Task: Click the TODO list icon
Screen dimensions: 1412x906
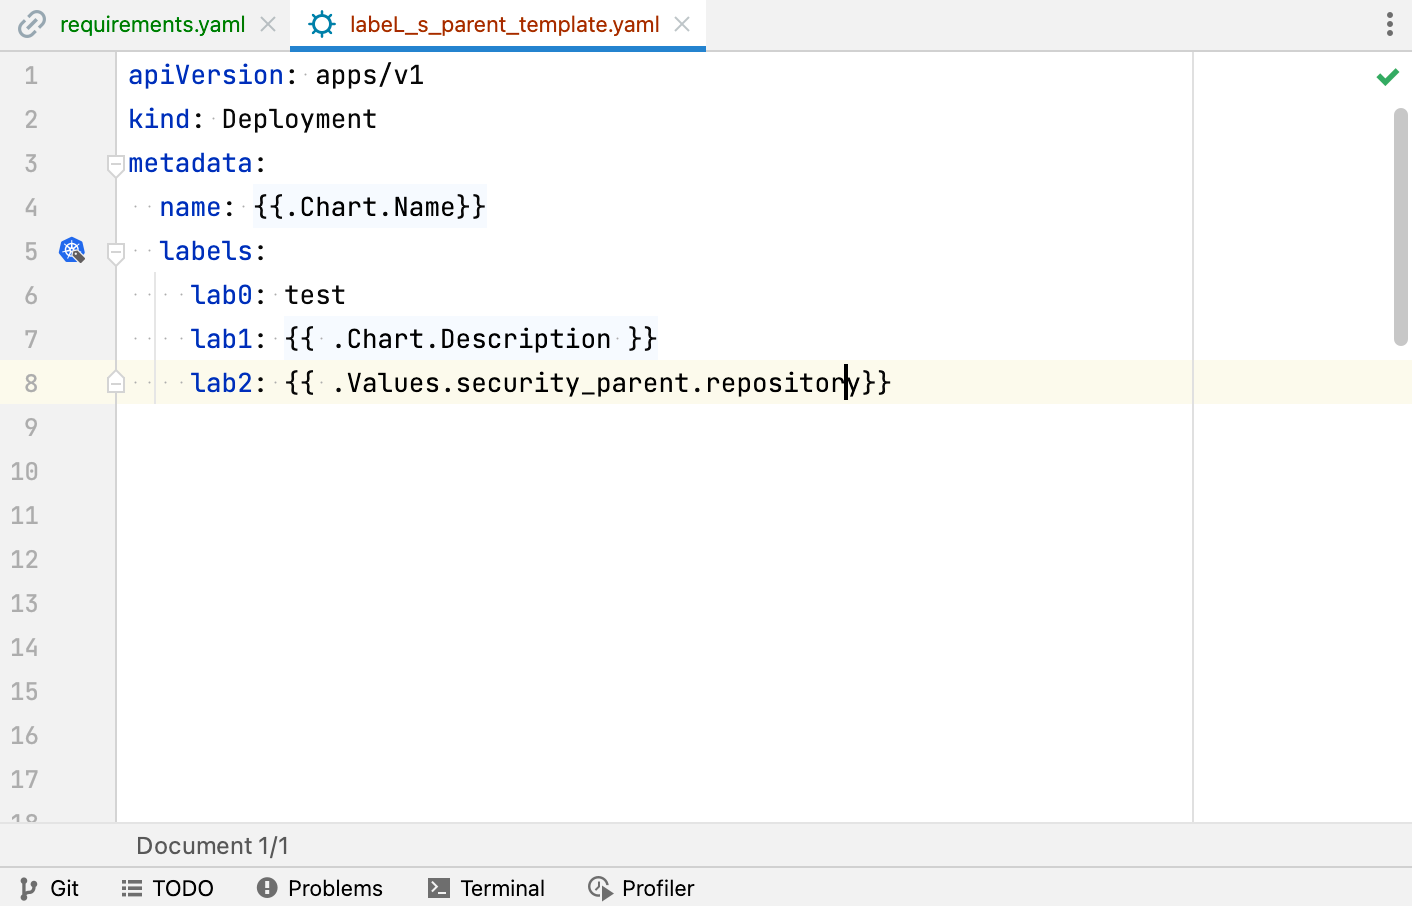Action: pos(132,888)
